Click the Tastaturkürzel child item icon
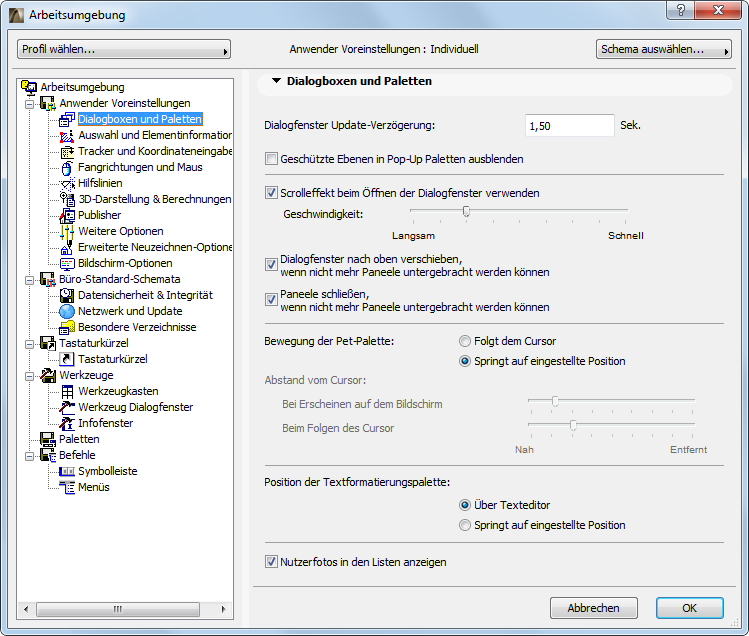The image size is (749, 636). (67, 359)
